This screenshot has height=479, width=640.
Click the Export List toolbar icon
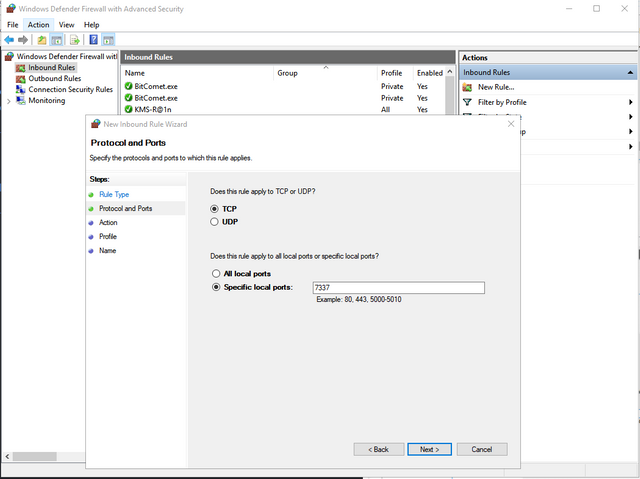pyautogui.click(x=74, y=40)
